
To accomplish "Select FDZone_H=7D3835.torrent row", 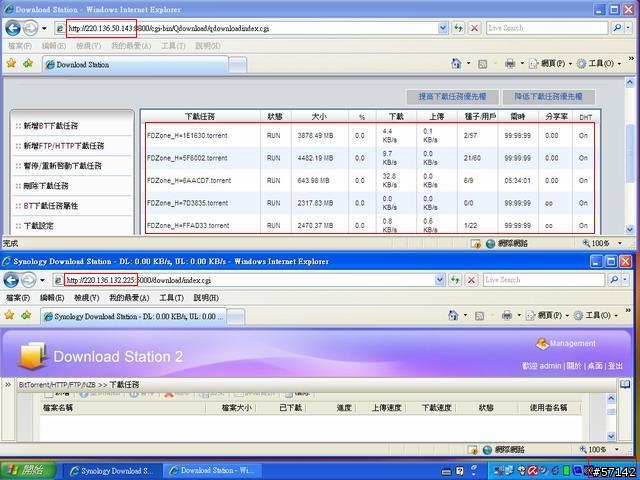I will pyautogui.click(x=370, y=203).
